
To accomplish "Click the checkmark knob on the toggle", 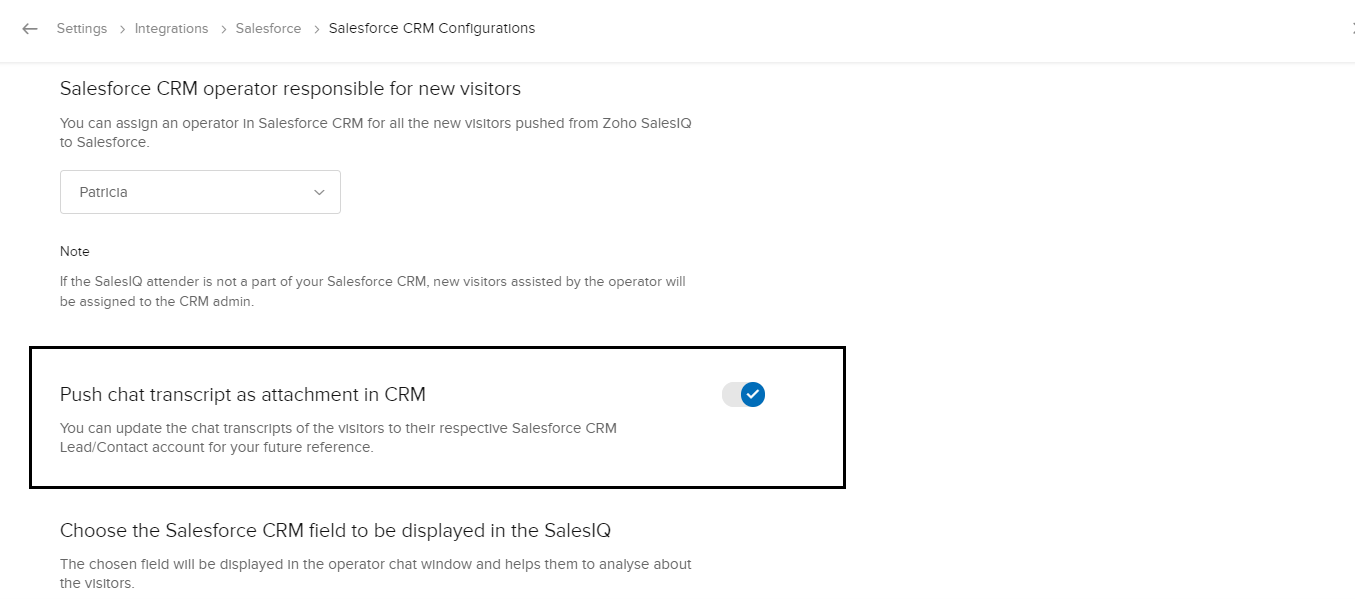I will coord(753,395).
